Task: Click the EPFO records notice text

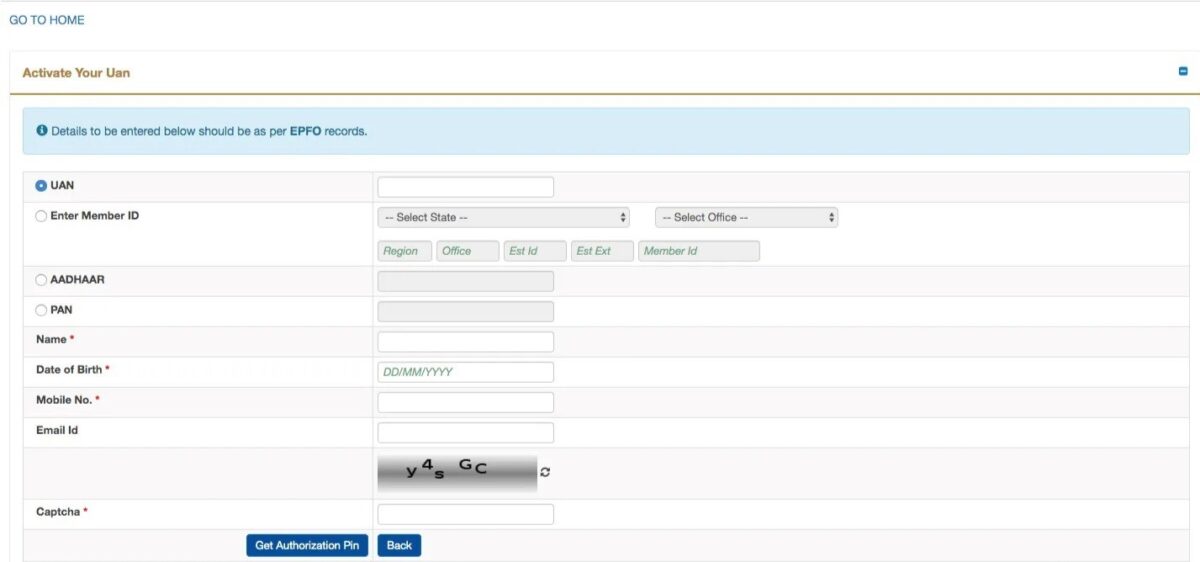Action: [x=209, y=131]
